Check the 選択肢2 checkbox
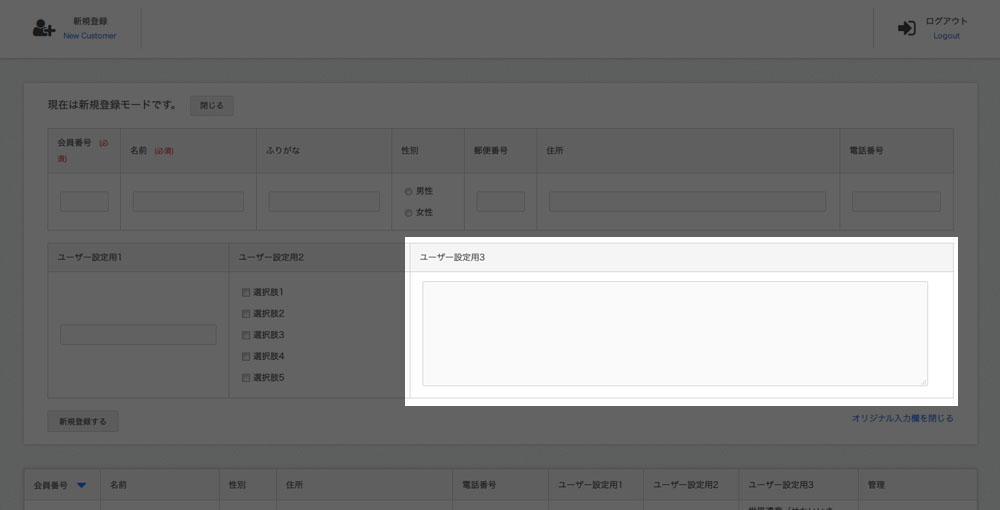 tap(246, 314)
